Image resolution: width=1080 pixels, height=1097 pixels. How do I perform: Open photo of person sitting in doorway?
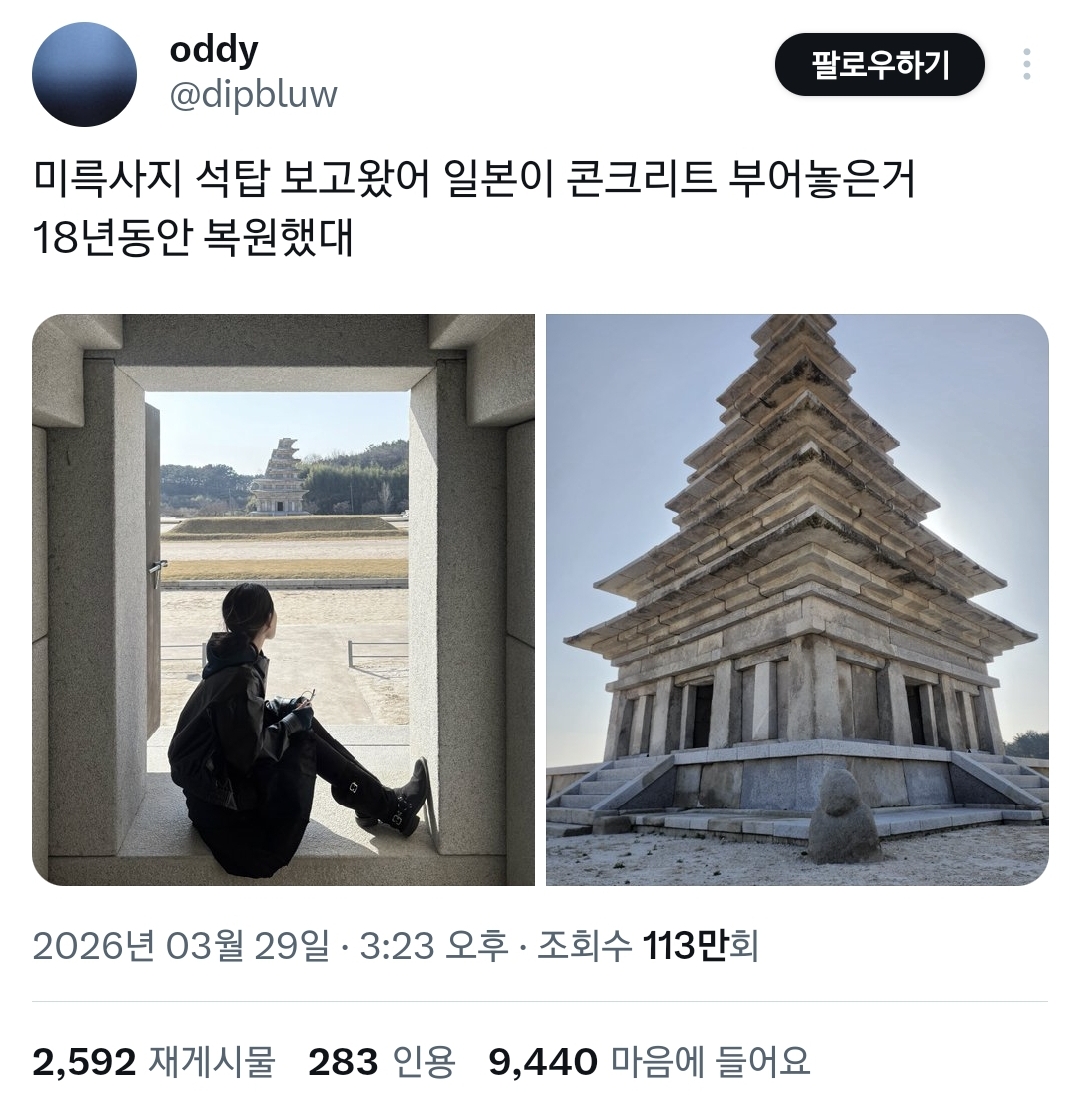pos(283,600)
